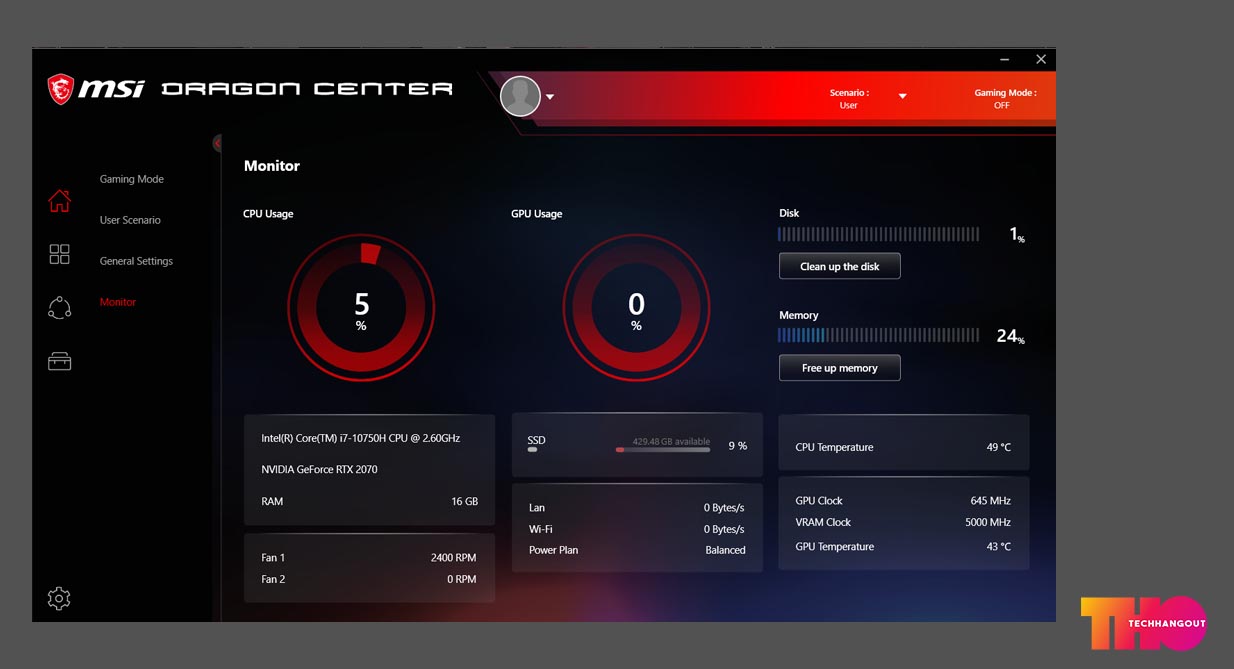1234x669 pixels.
Task: Select the Monitor menu item
Action: (117, 302)
